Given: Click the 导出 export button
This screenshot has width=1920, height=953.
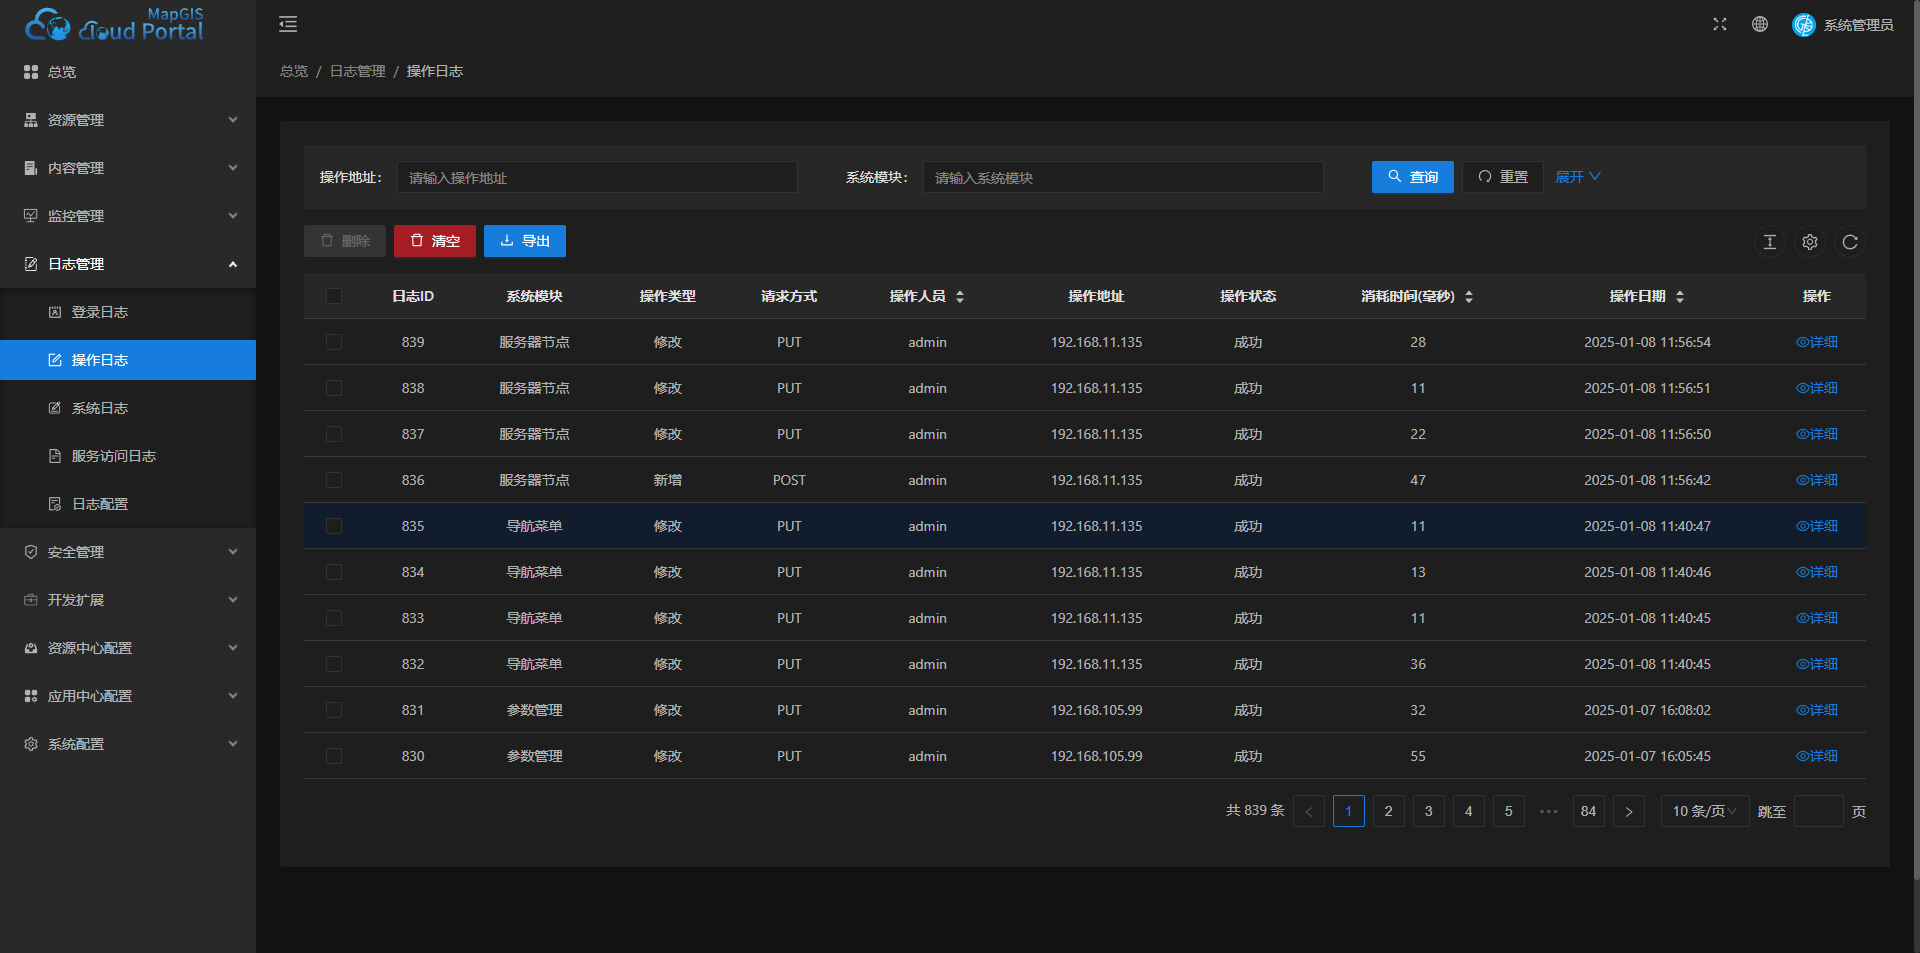Looking at the screenshot, I should point(525,241).
